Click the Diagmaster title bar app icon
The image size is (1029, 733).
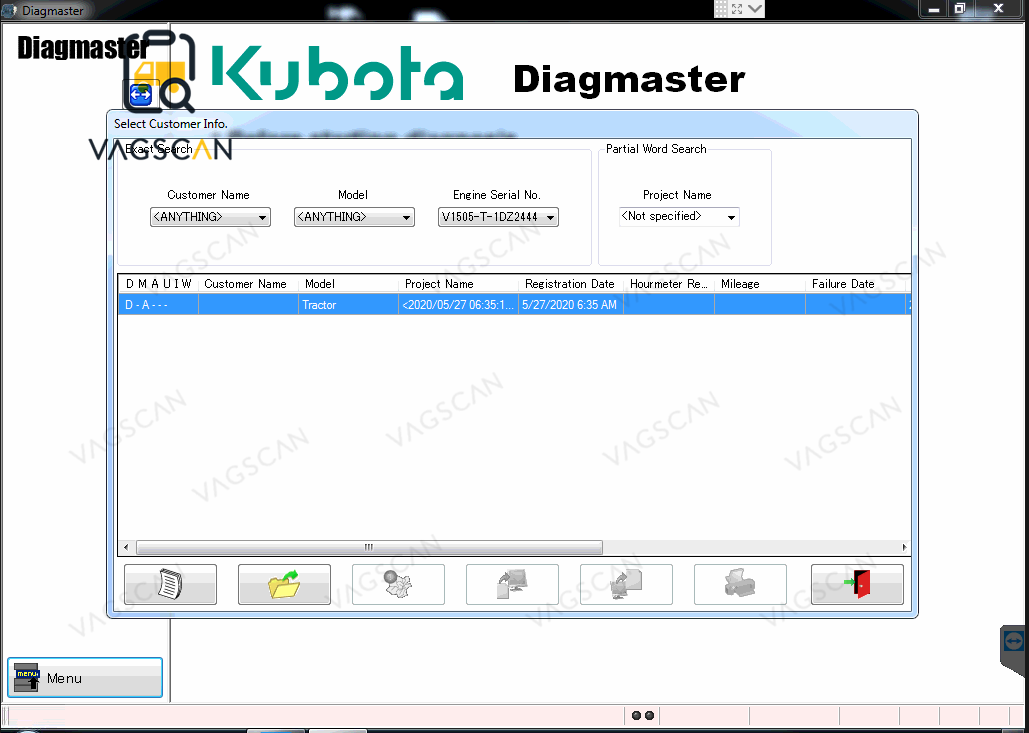tap(9, 10)
